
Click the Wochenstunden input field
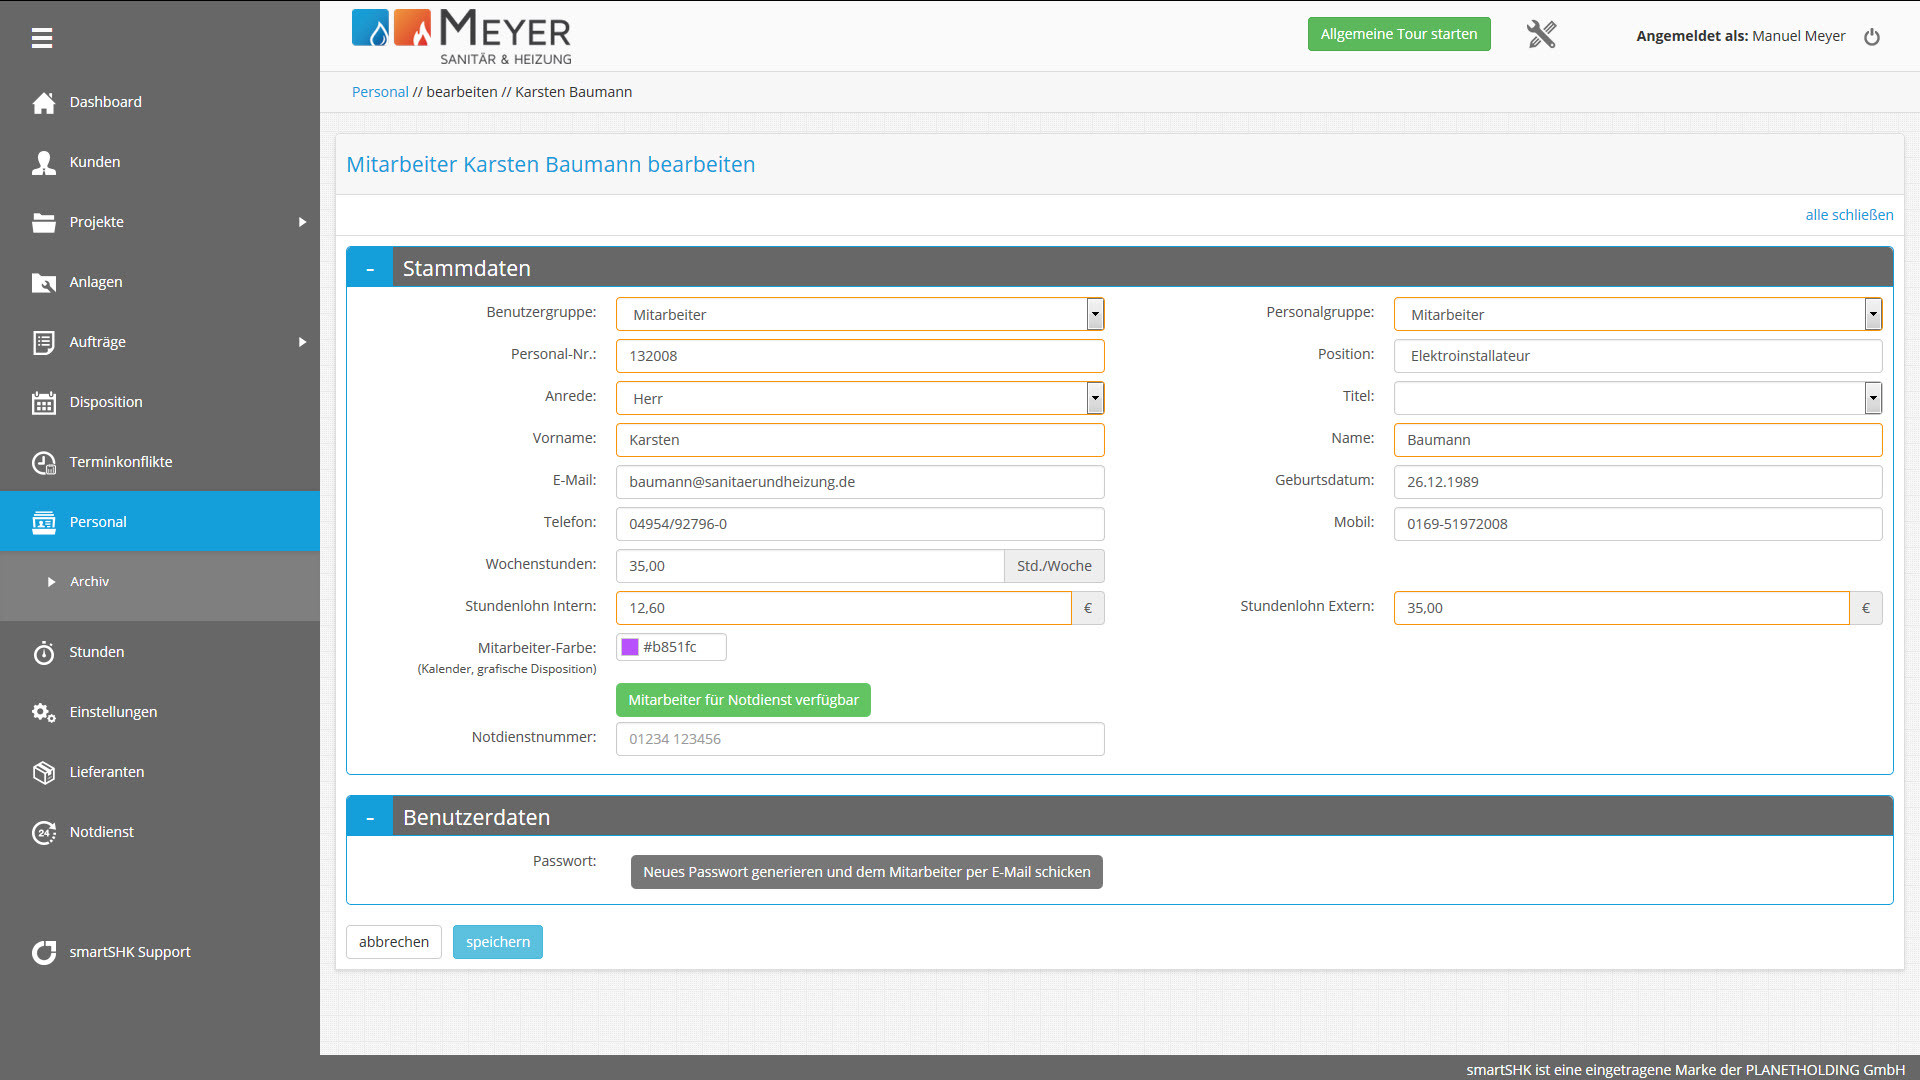click(810, 566)
